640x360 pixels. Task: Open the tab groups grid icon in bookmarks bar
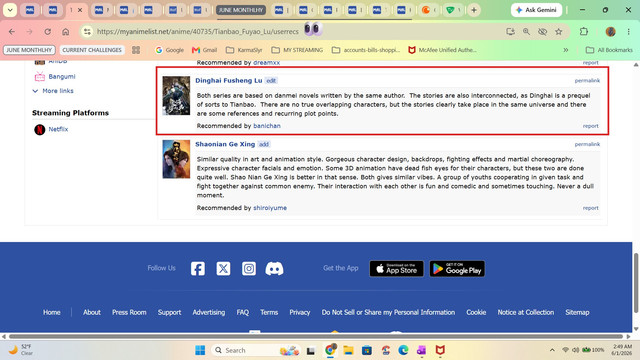tap(136, 50)
